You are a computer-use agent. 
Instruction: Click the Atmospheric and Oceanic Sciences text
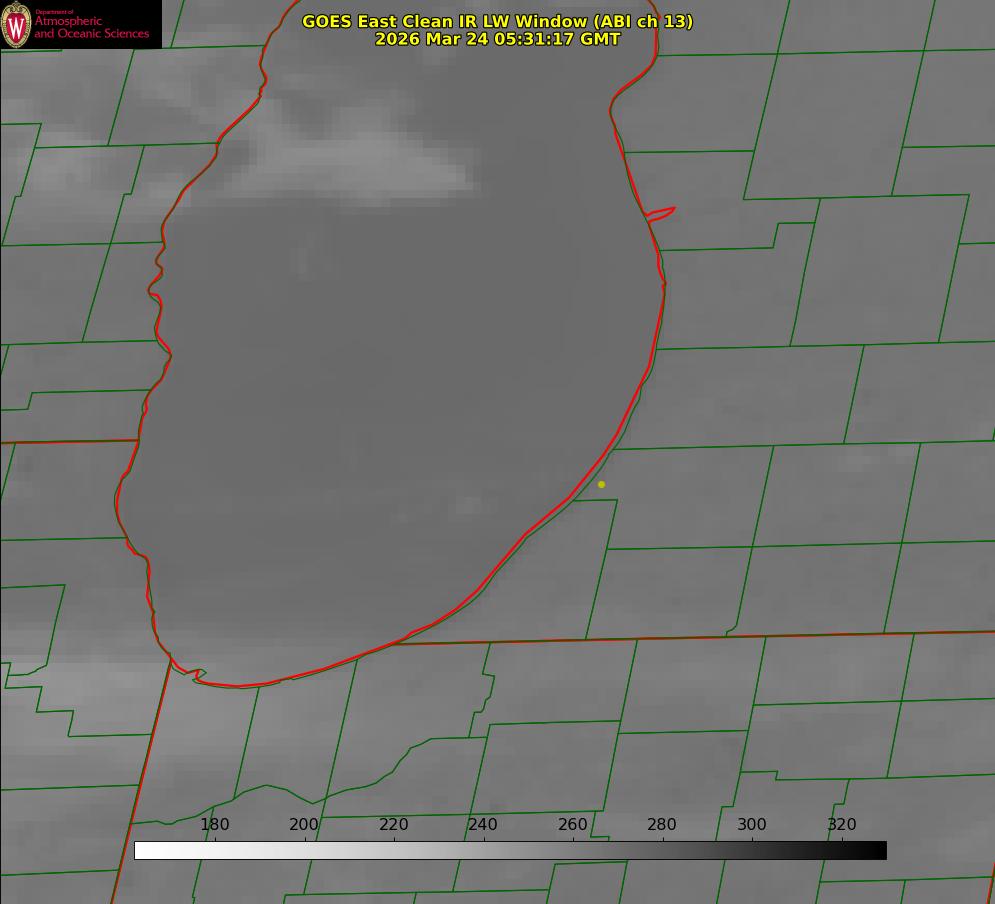(91, 27)
